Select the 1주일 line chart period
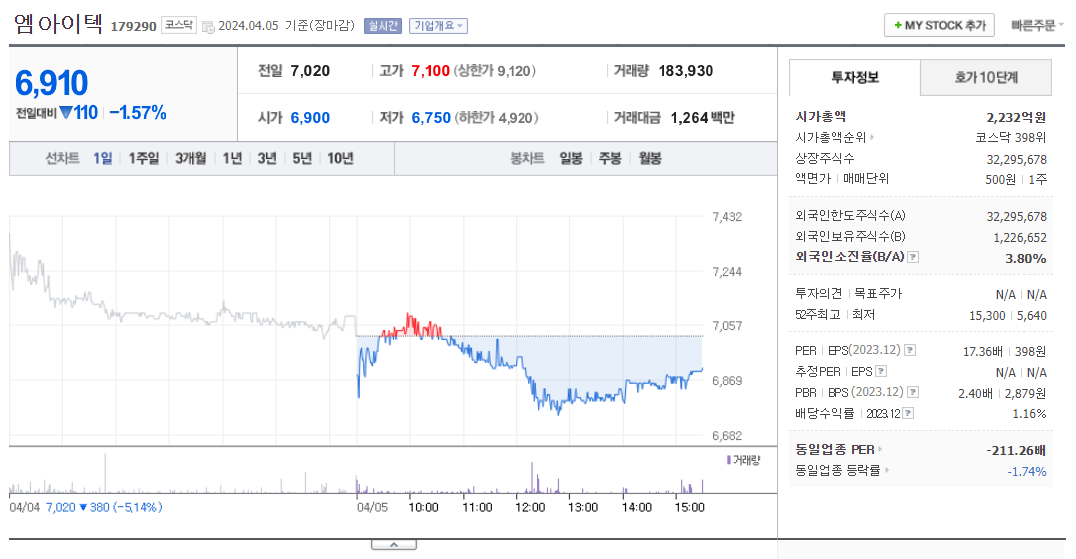Viewport: 1076px width, 559px height. (143, 158)
